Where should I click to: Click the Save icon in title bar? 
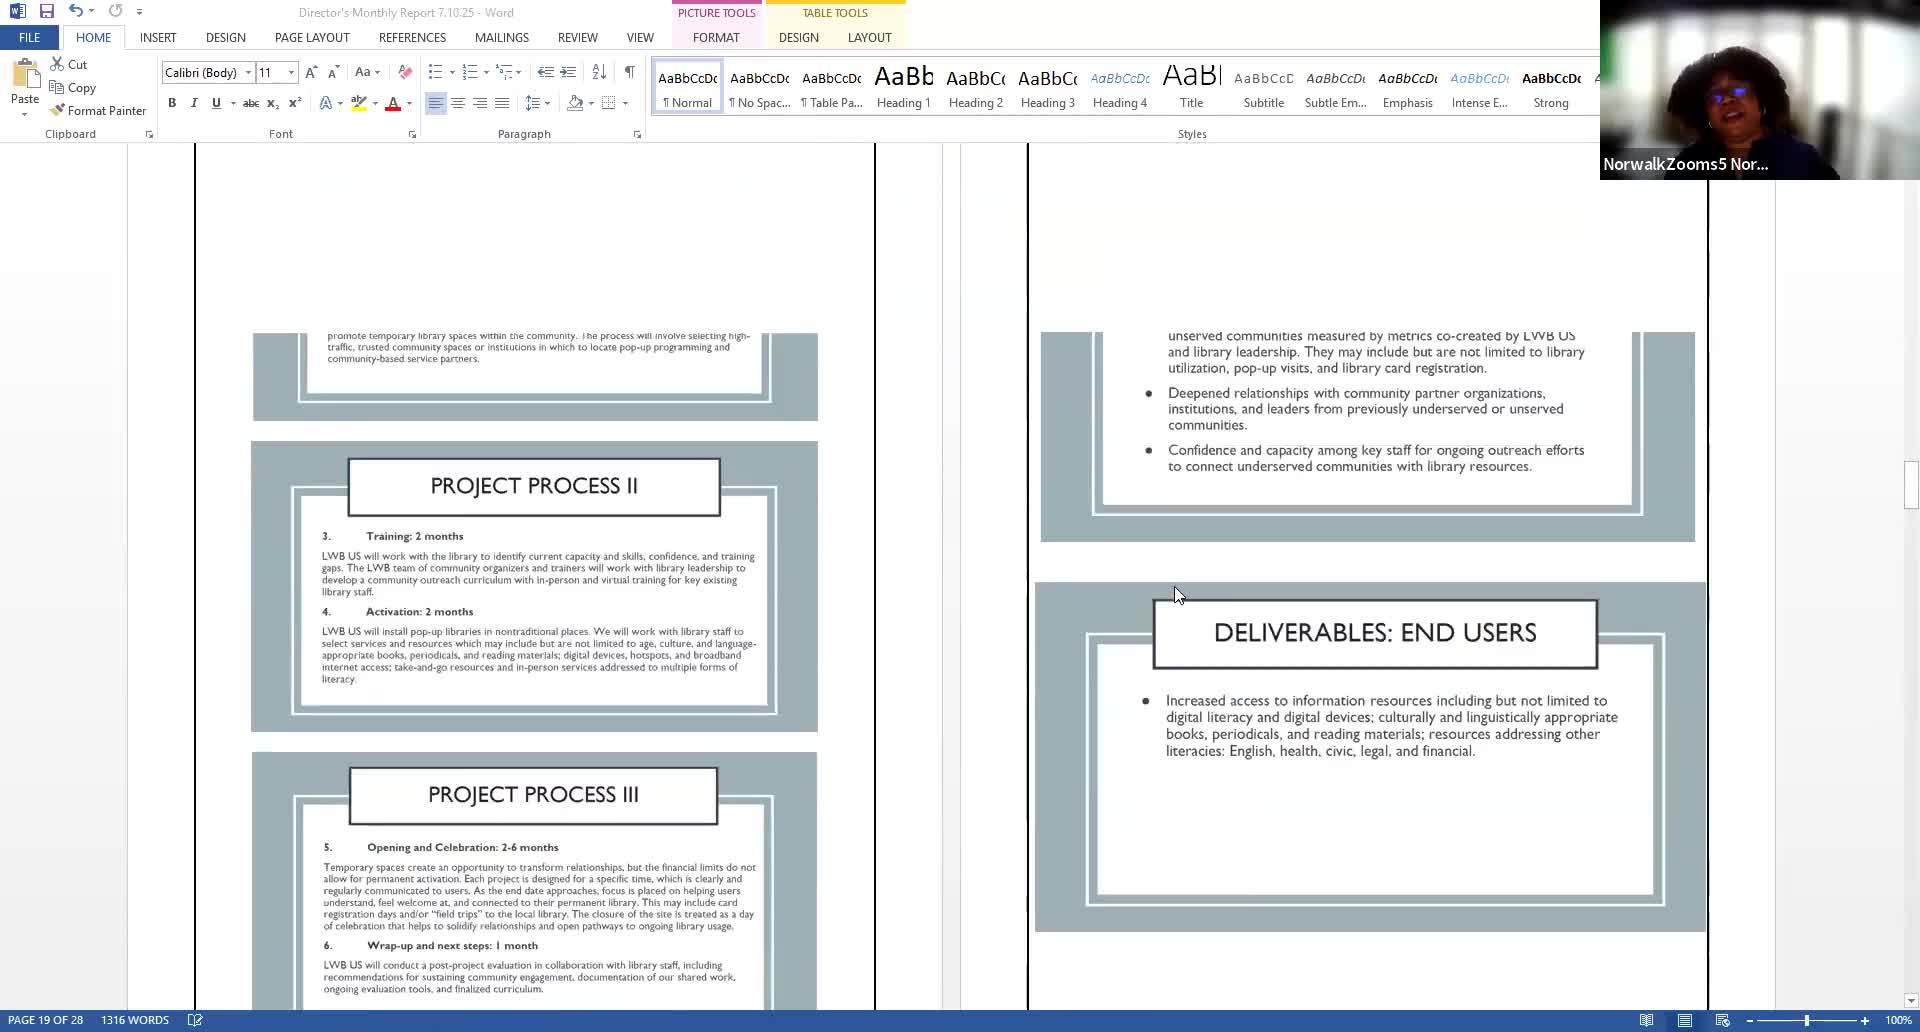(x=46, y=11)
